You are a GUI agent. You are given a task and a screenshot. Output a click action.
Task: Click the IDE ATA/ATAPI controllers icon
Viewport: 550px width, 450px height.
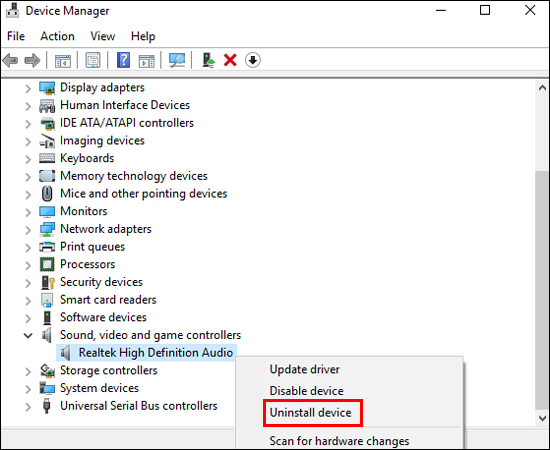point(47,123)
